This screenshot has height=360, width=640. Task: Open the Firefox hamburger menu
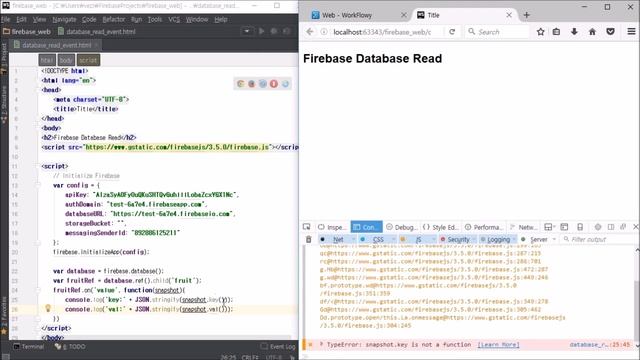(631, 31)
